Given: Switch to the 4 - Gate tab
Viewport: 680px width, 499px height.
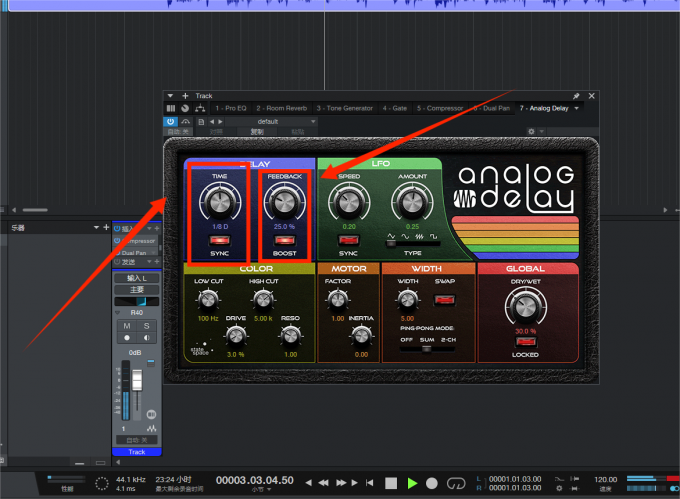Looking at the screenshot, I should (x=395, y=108).
